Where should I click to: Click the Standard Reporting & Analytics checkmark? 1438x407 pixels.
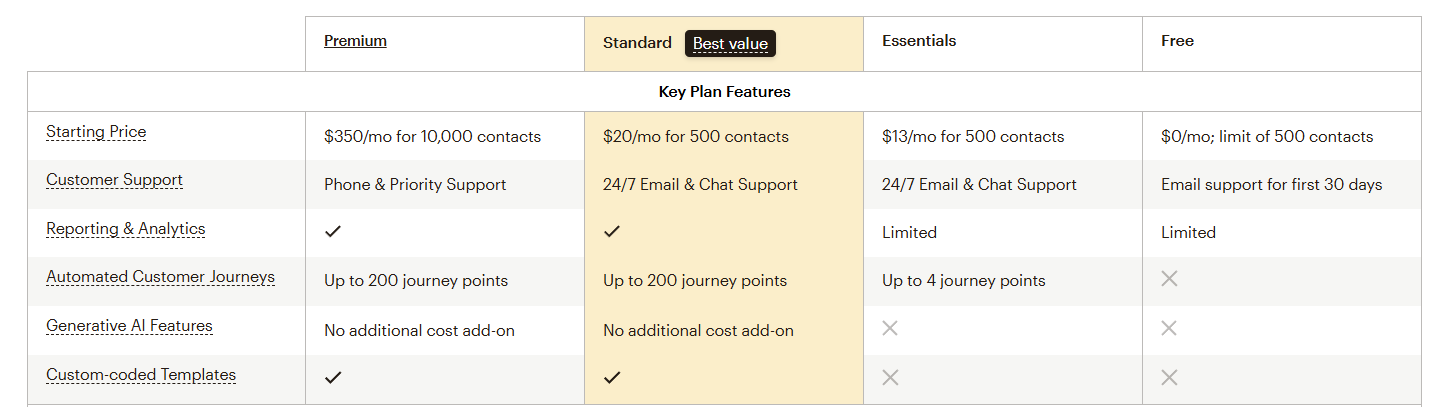coord(612,231)
